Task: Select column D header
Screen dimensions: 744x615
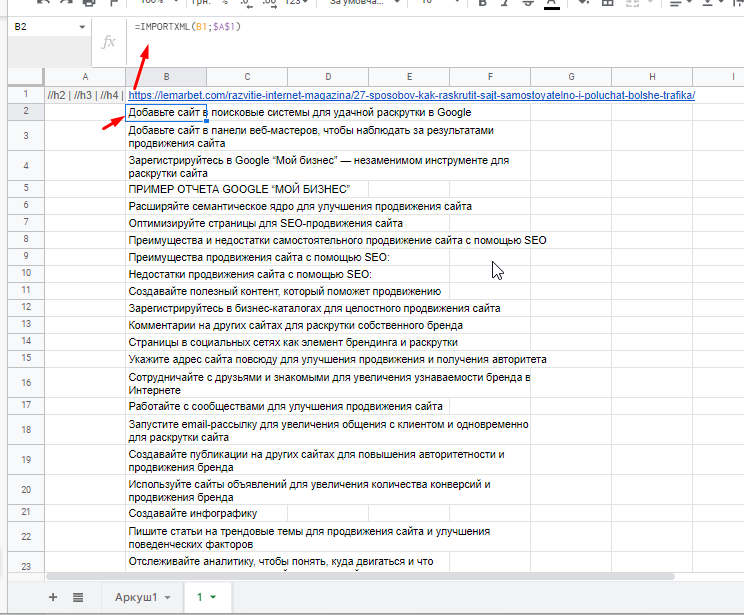Action: tap(327, 77)
